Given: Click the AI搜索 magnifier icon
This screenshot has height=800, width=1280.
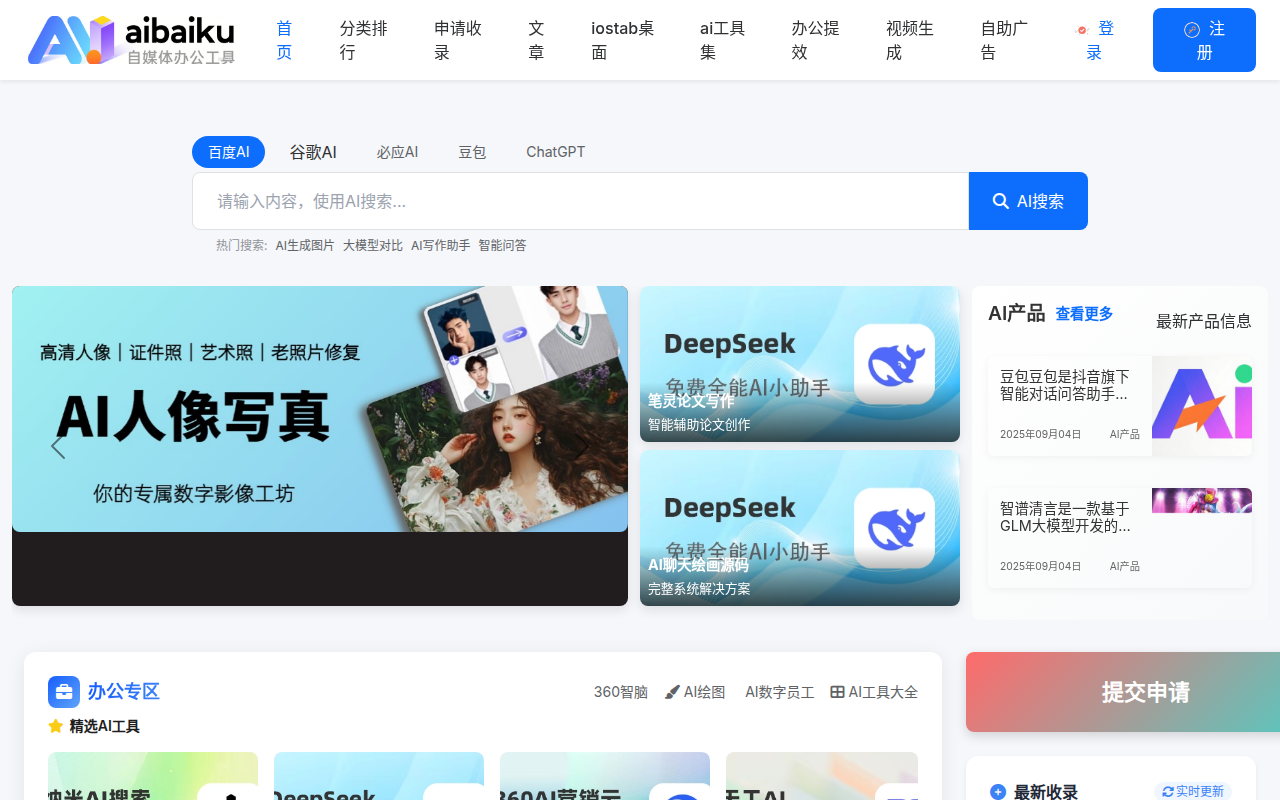Looking at the screenshot, I should (1000, 200).
